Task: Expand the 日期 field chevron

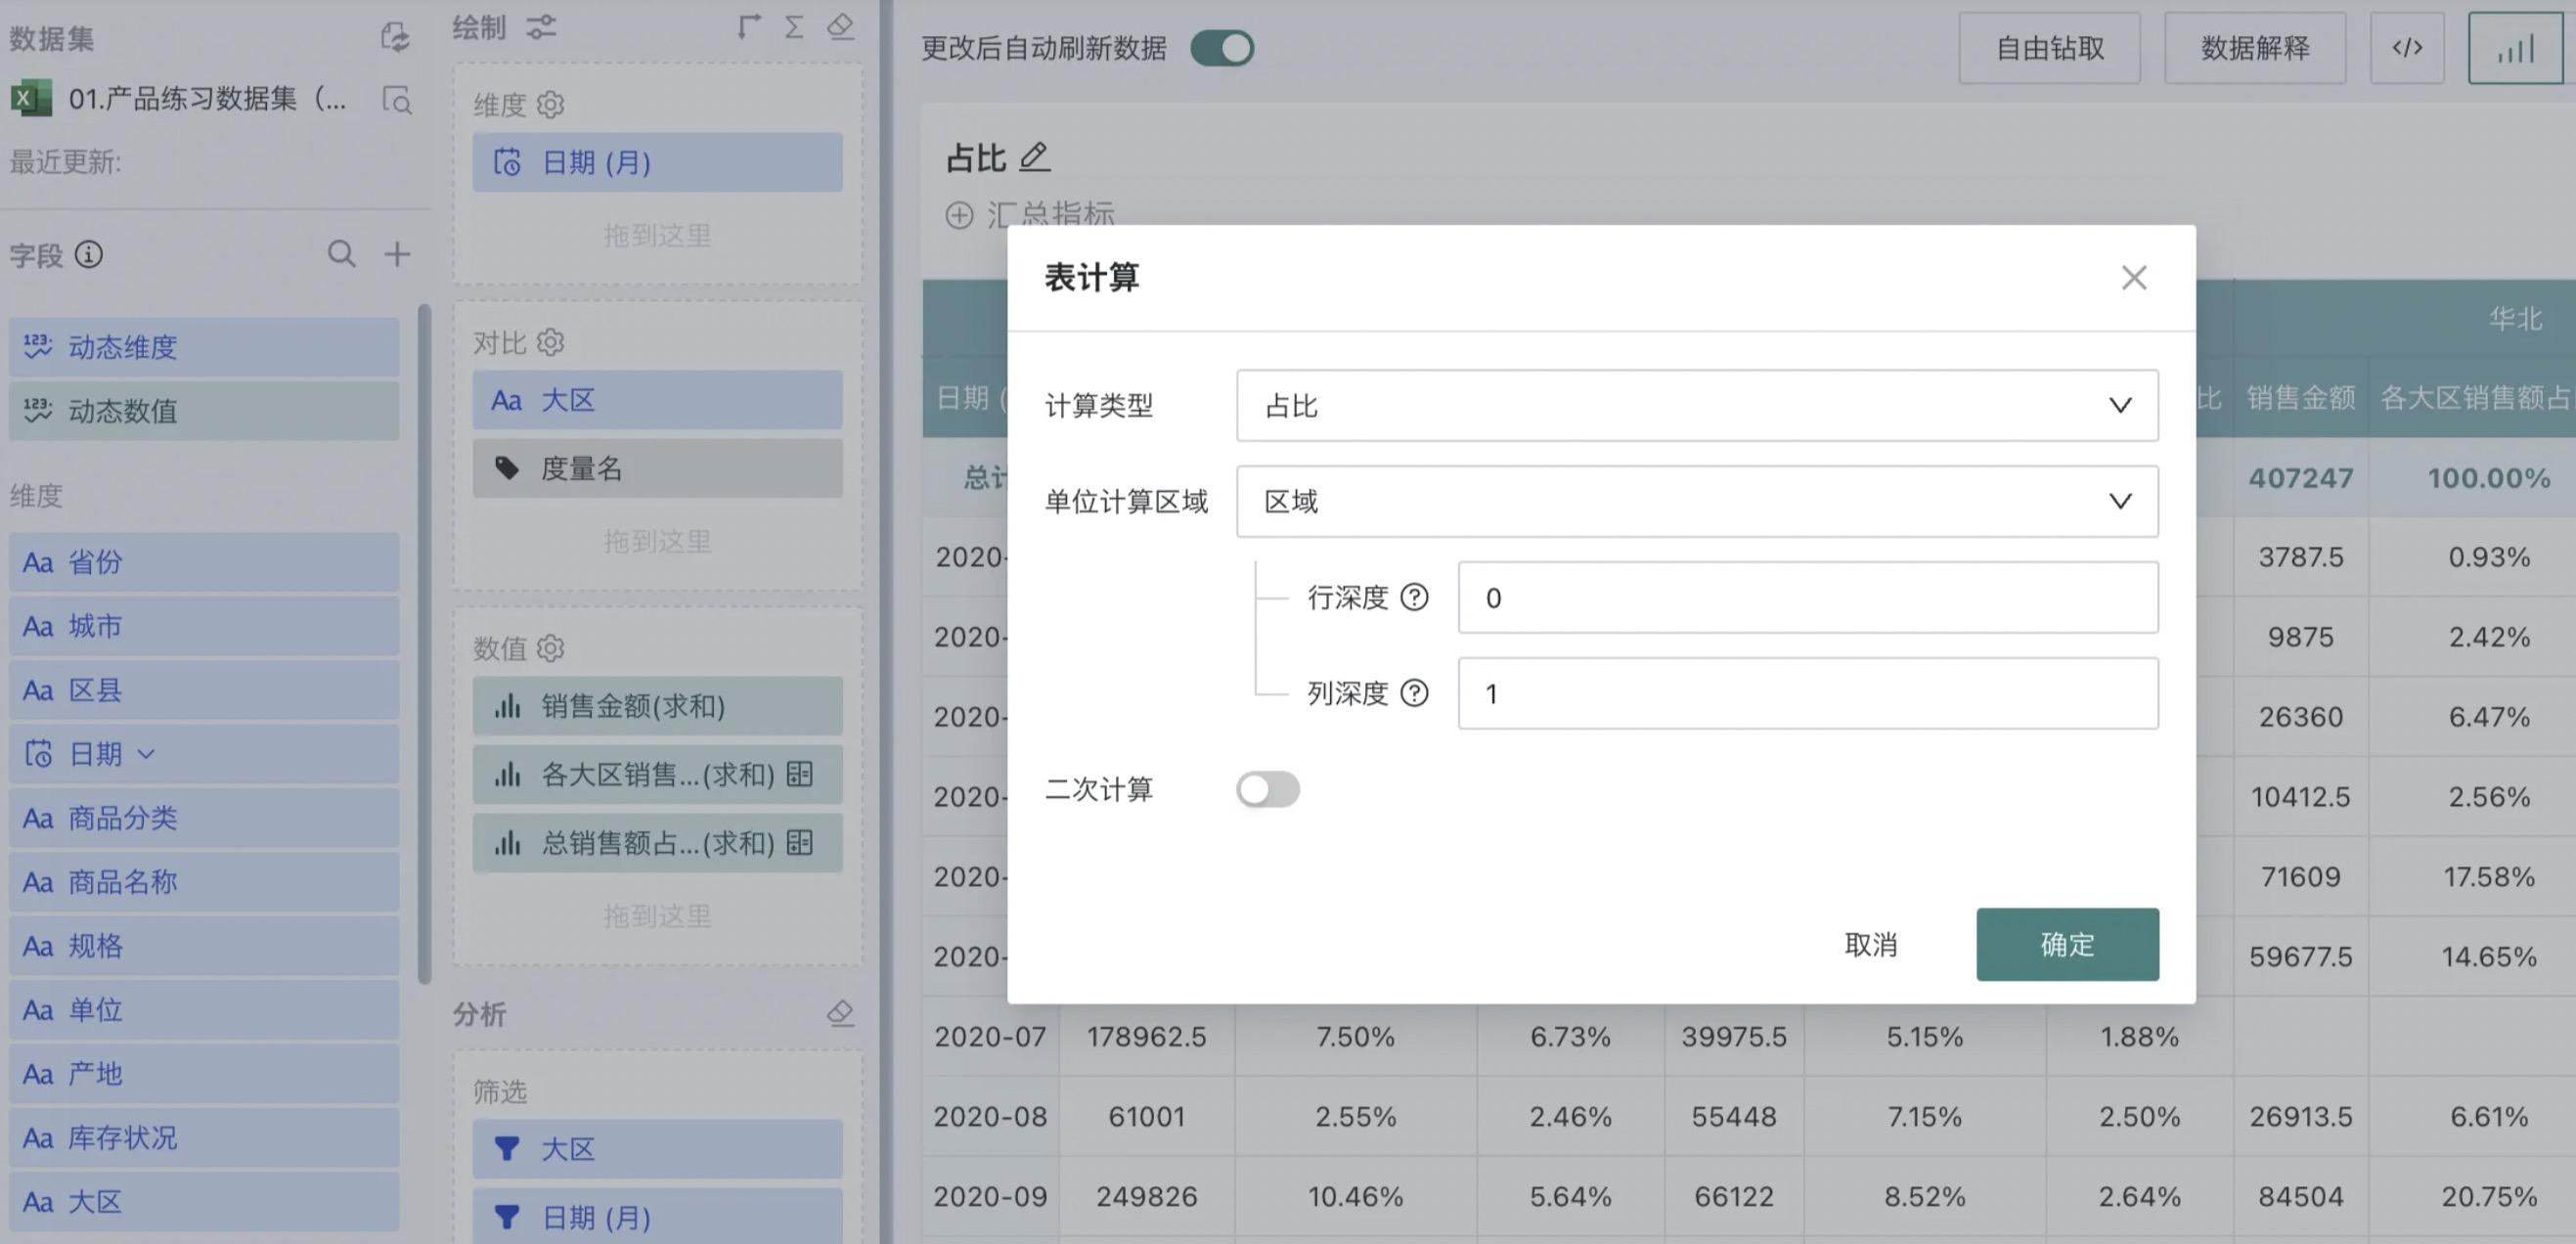Action: (146, 754)
